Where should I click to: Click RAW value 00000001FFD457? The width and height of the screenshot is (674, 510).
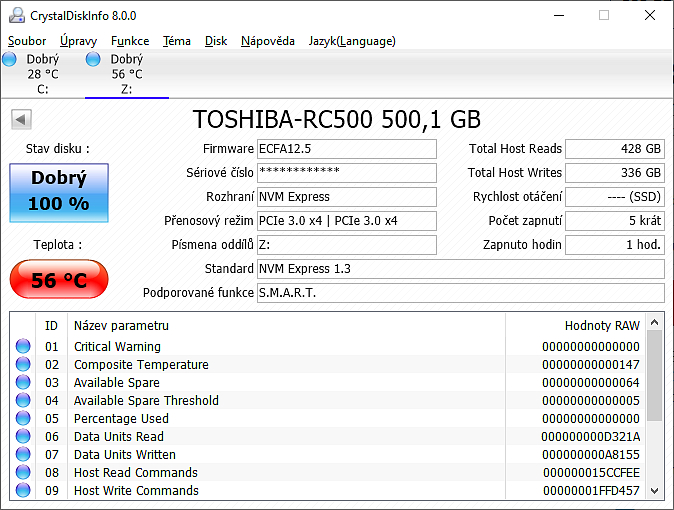tap(591, 490)
